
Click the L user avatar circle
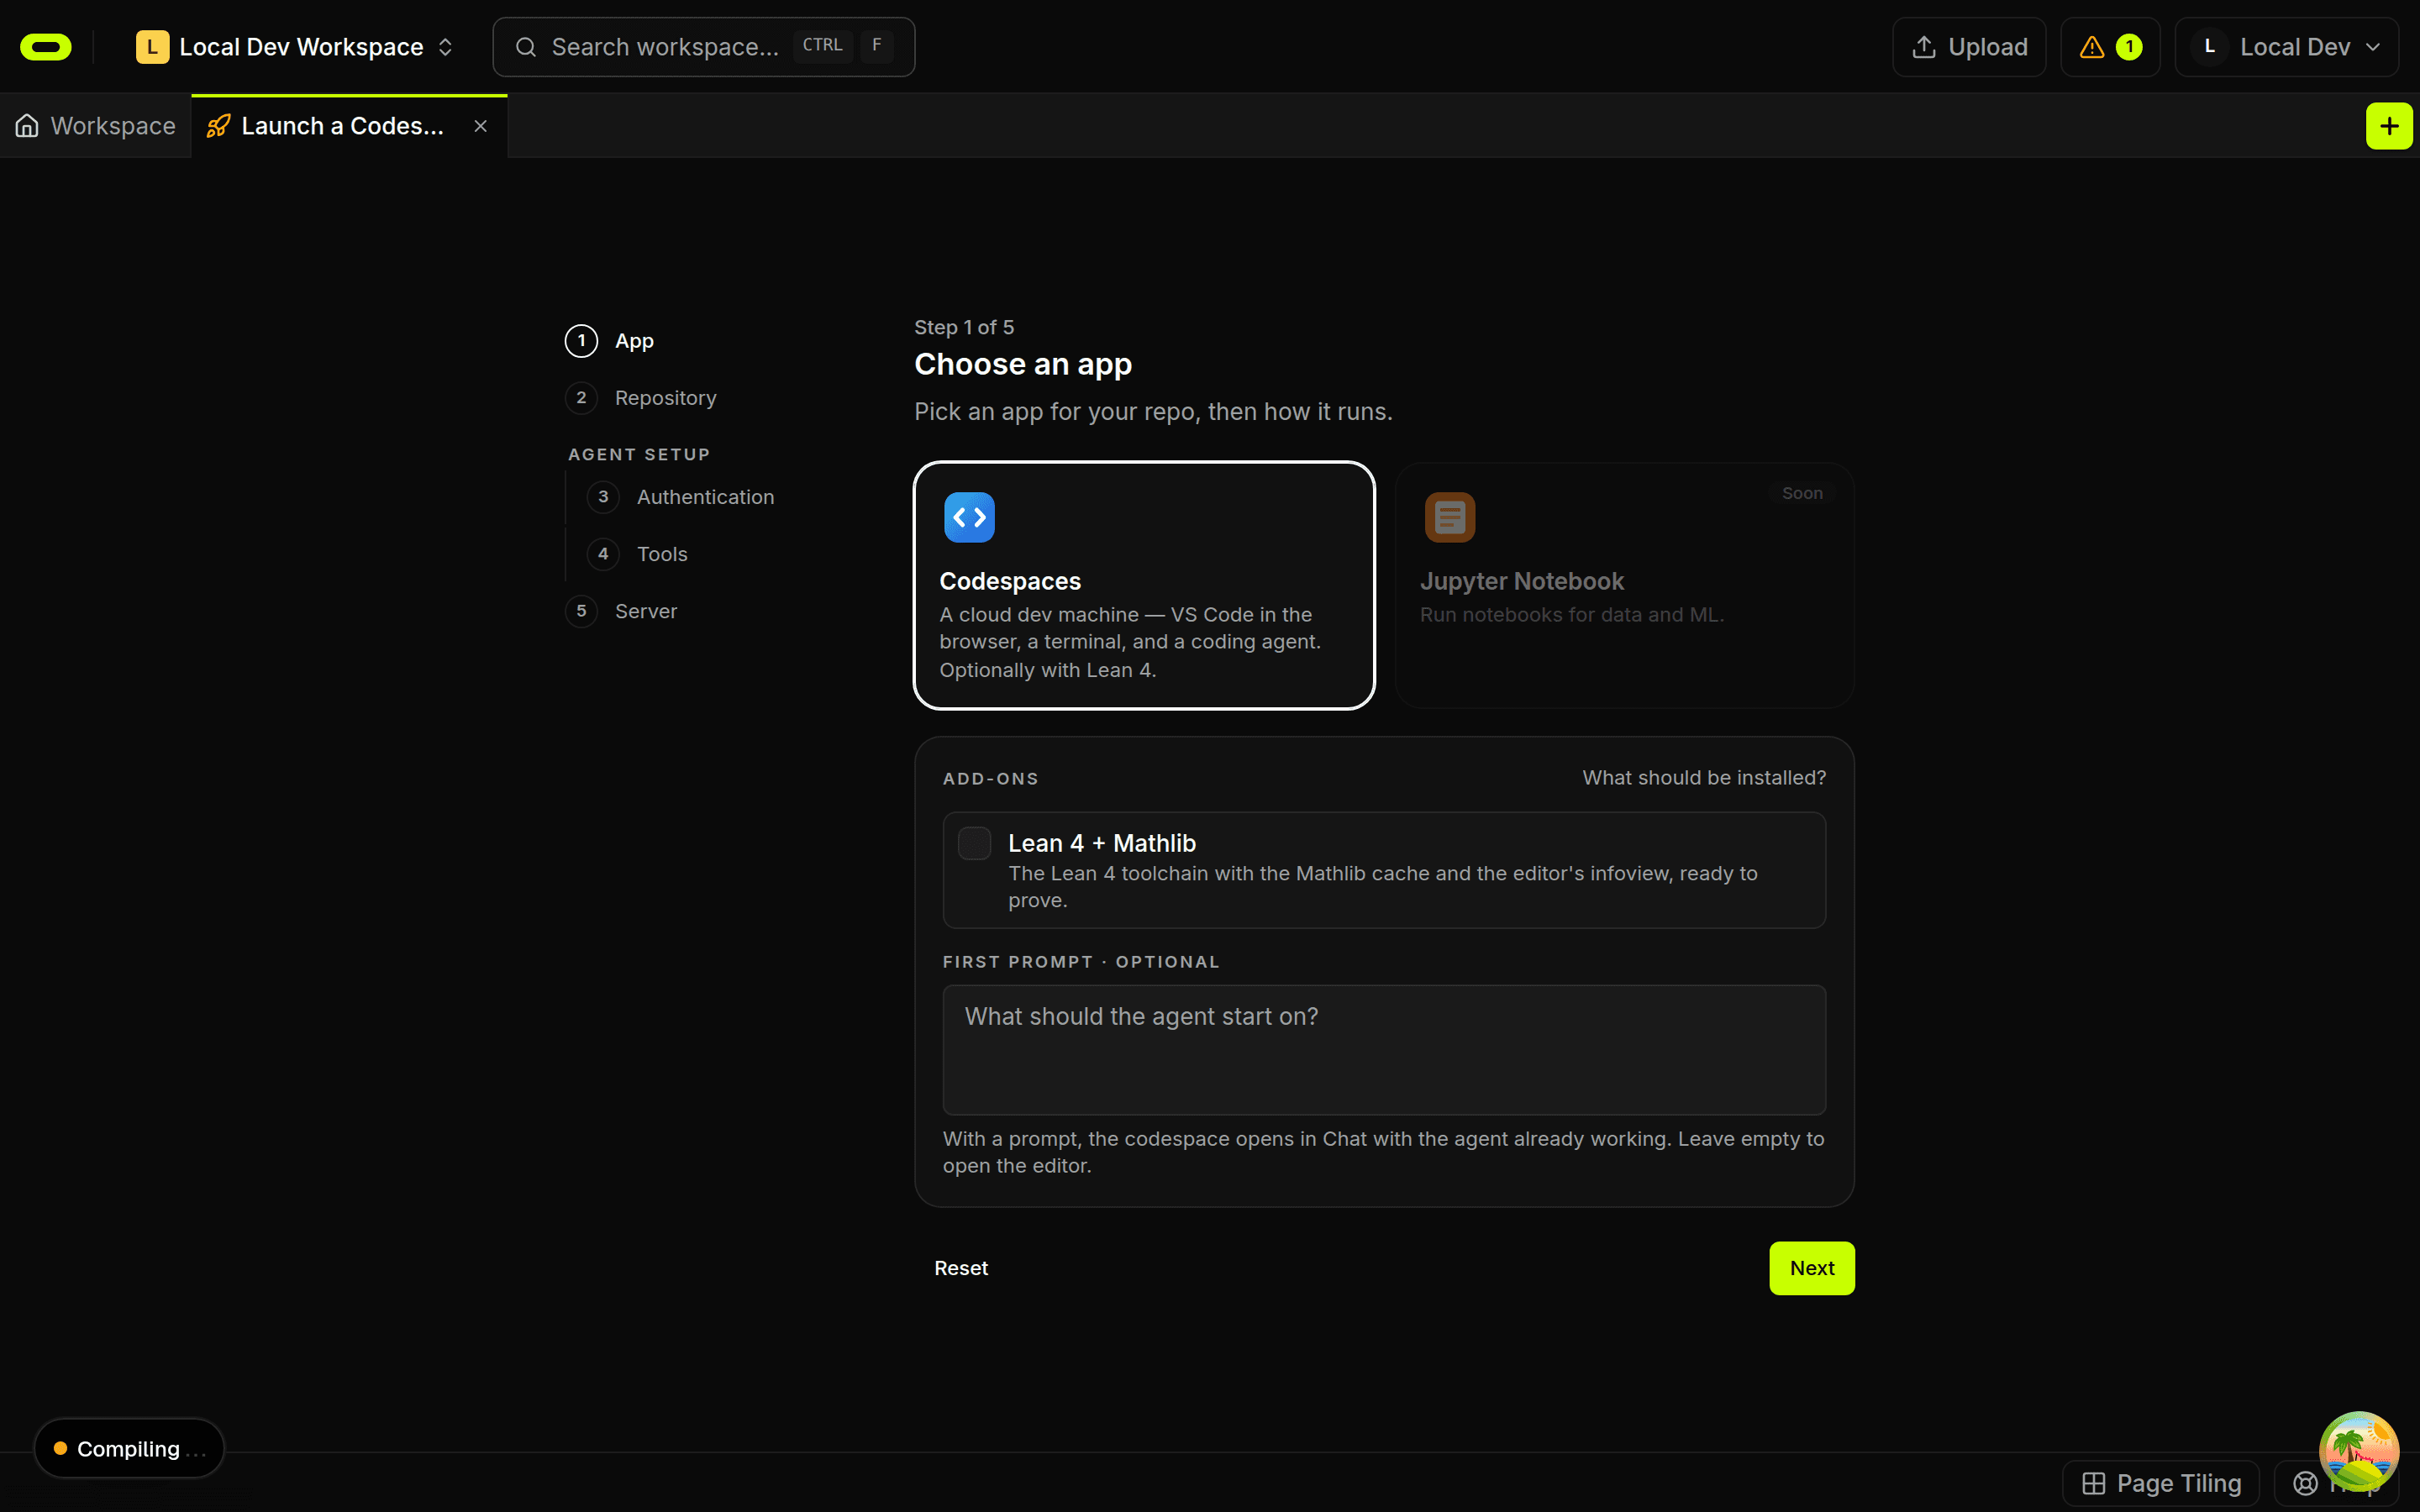click(2209, 47)
